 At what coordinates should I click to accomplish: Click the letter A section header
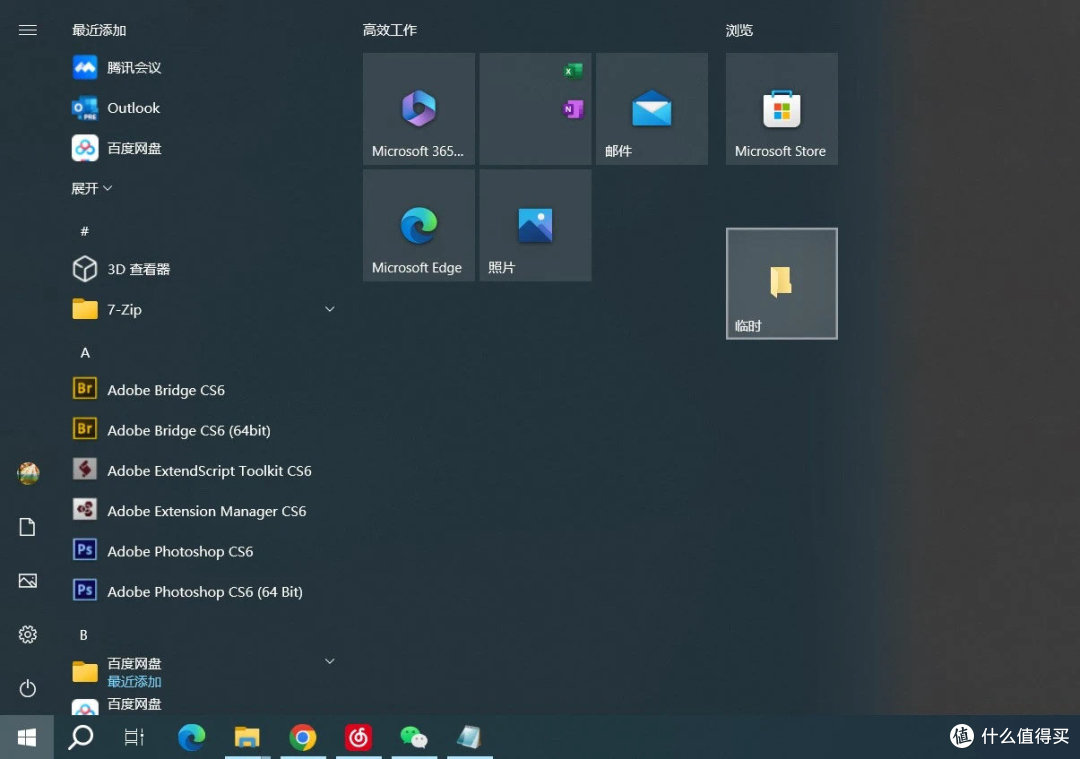click(85, 353)
